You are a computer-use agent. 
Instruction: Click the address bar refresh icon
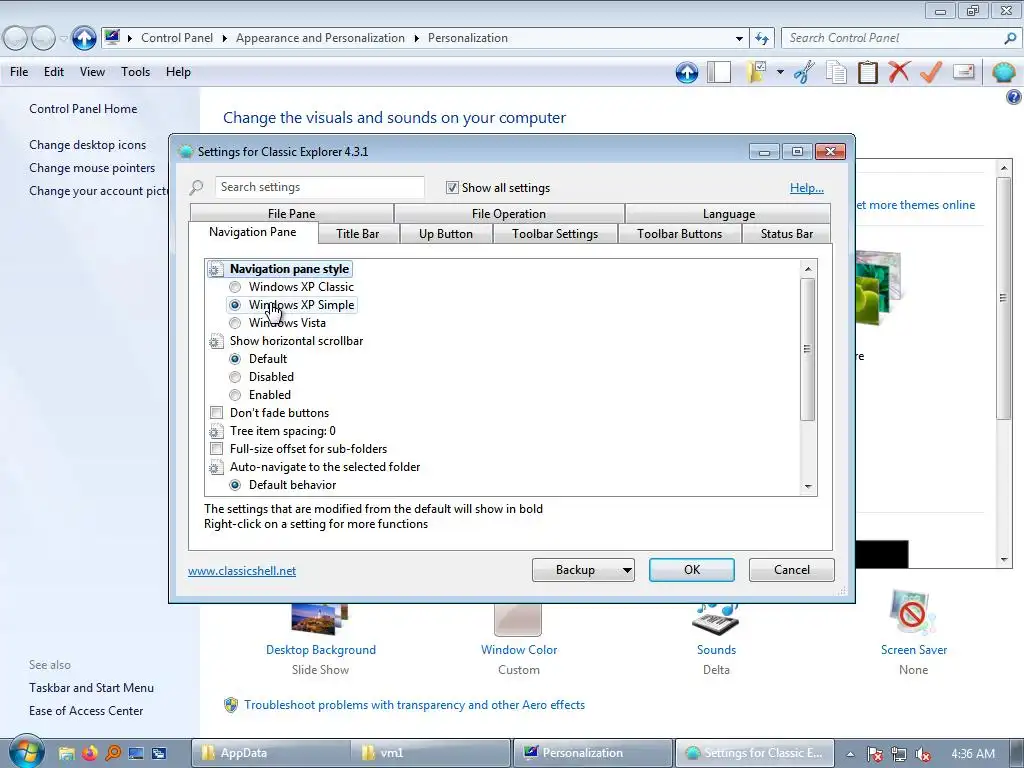(x=761, y=39)
